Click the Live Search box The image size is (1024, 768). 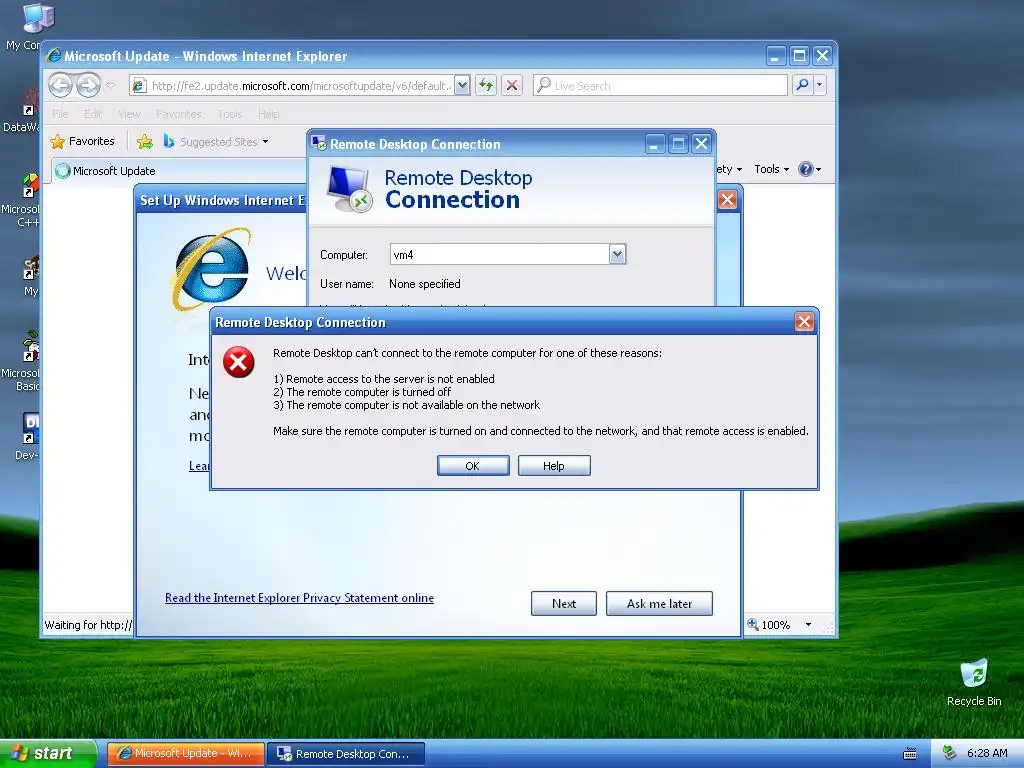pyautogui.click(x=660, y=86)
